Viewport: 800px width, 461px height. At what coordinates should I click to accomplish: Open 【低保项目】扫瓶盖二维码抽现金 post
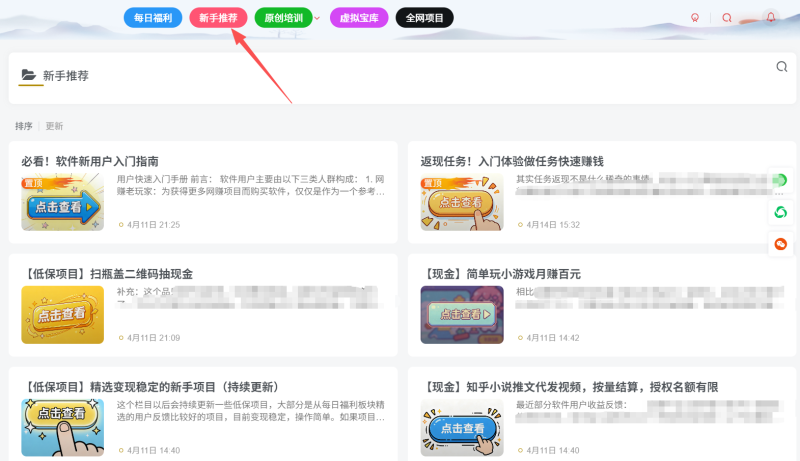pyautogui.click(x=107, y=274)
